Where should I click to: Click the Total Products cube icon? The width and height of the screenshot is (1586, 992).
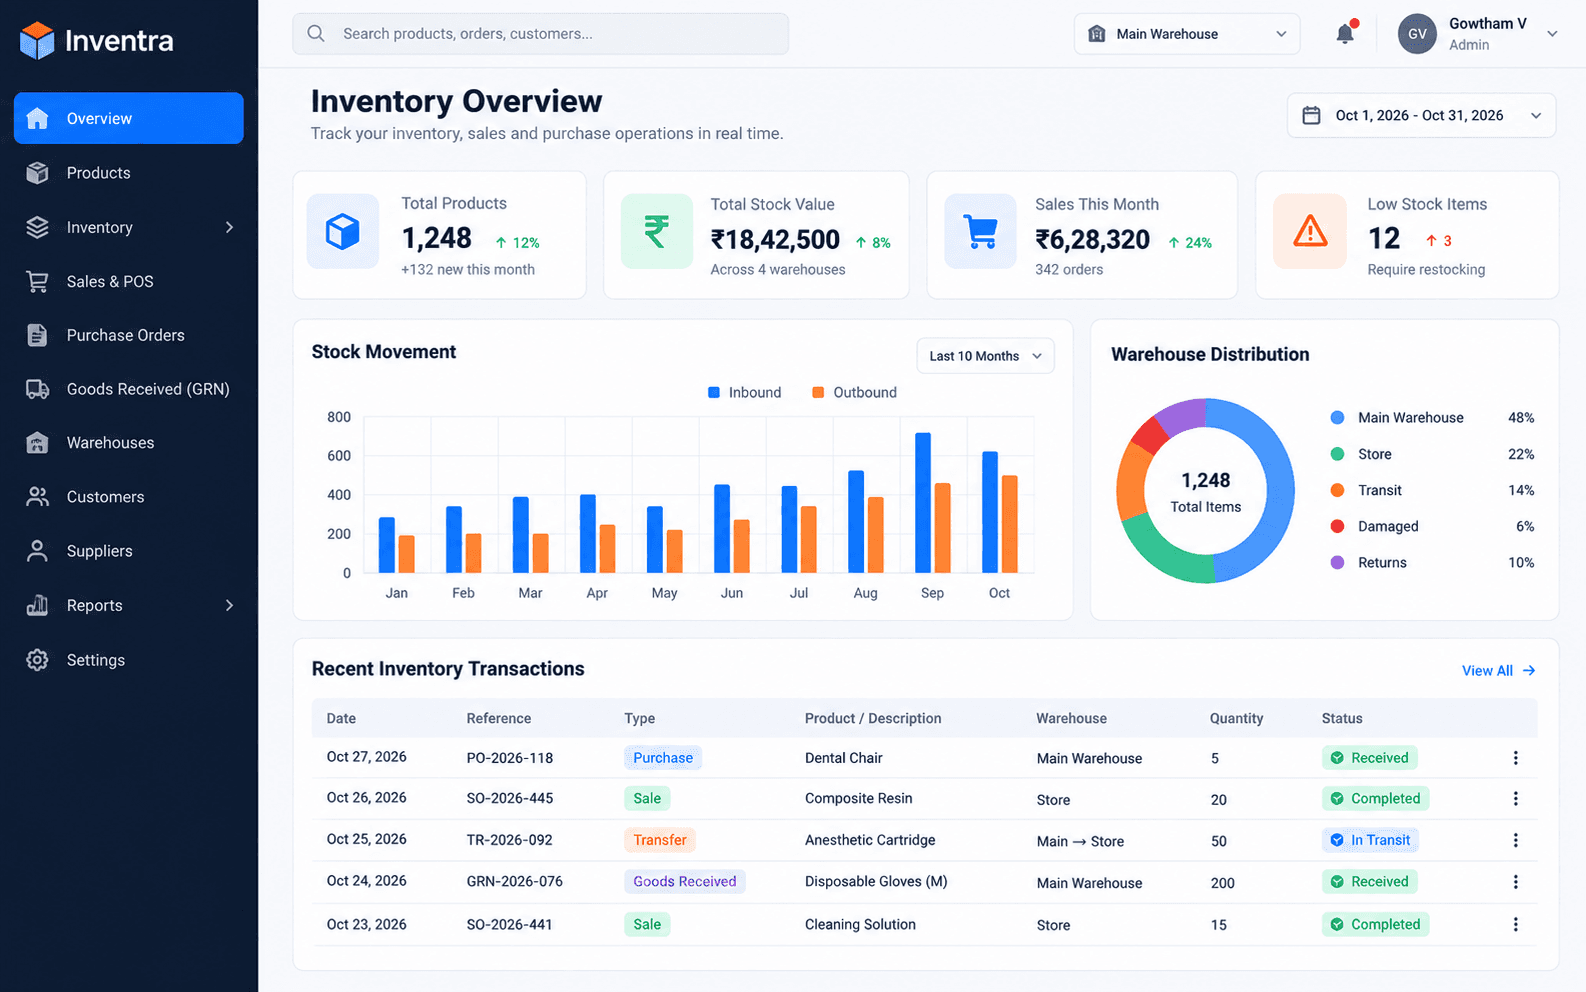pyautogui.click(x=342, y=231)
